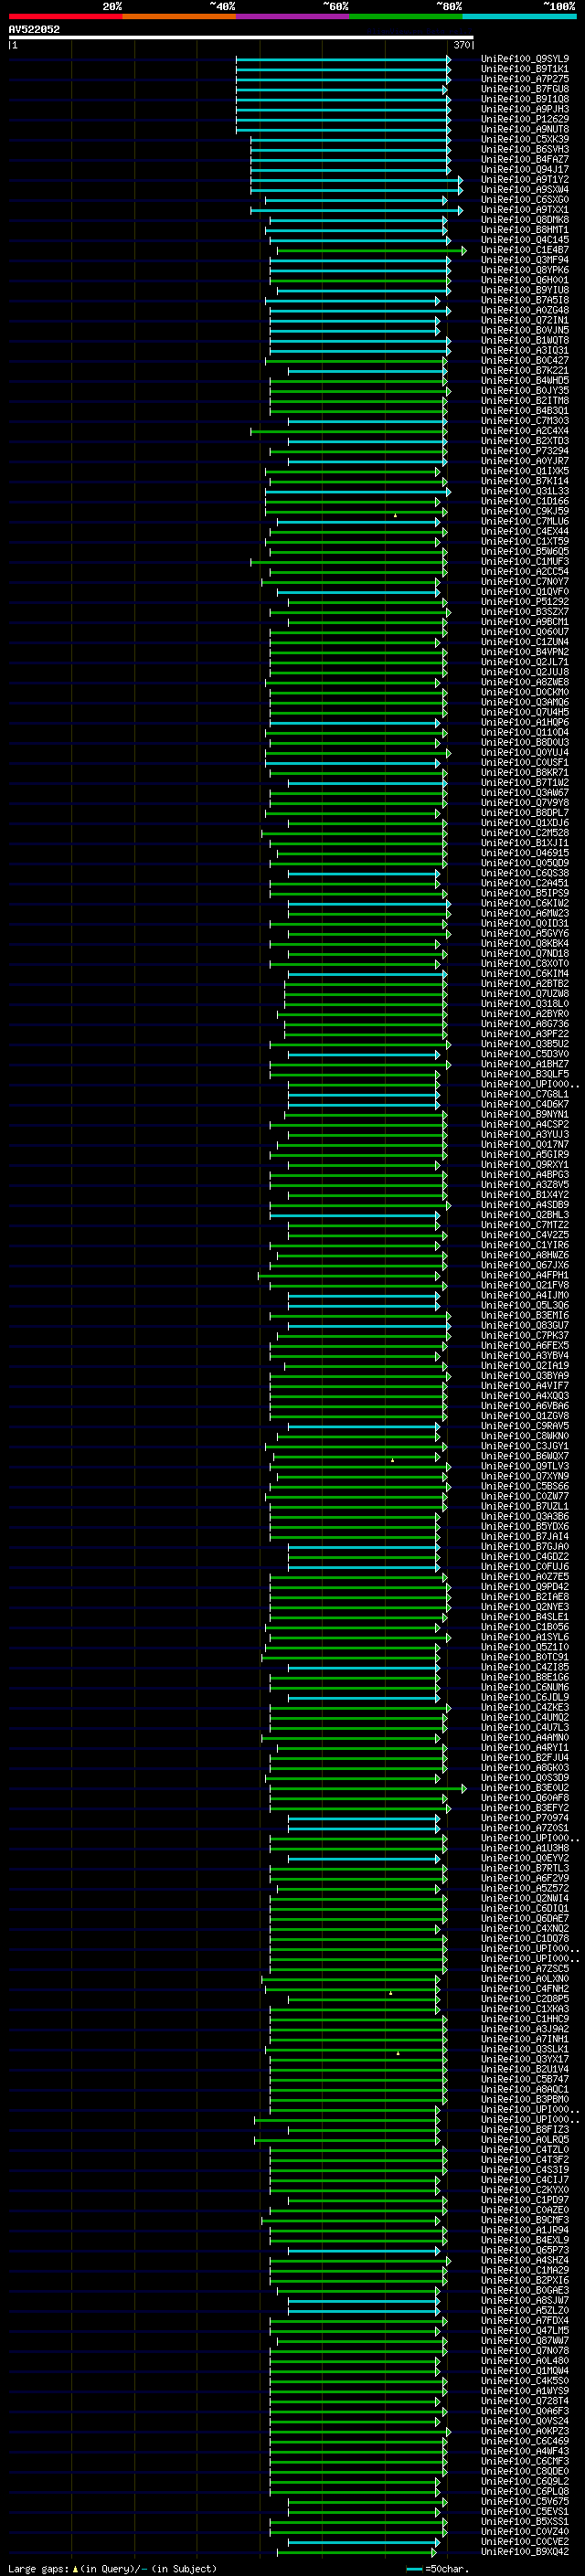Screen dimensions: 585x2576
Task: Select the UniRef100_Q83GU7 hit label
Action: [525, 1325]
